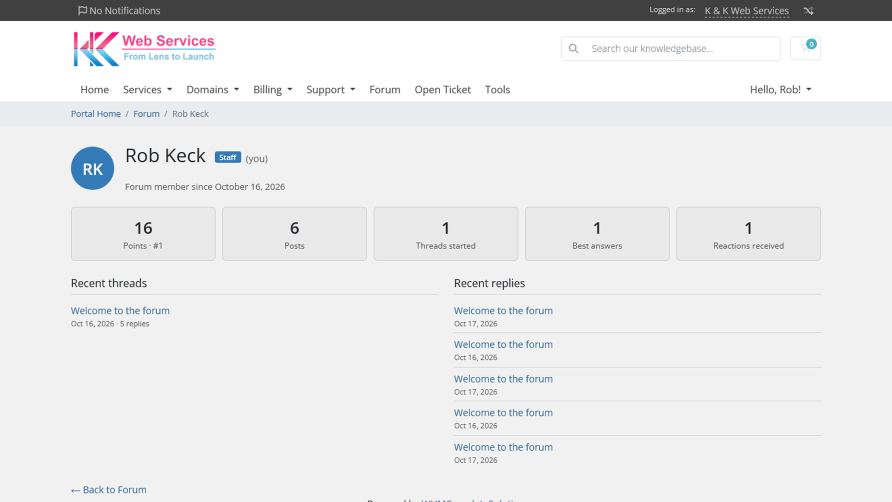Viewport: 892px width, 502px height.
Task: Click the Rob Keck breadcrumb text
Action: coord(191,114)
